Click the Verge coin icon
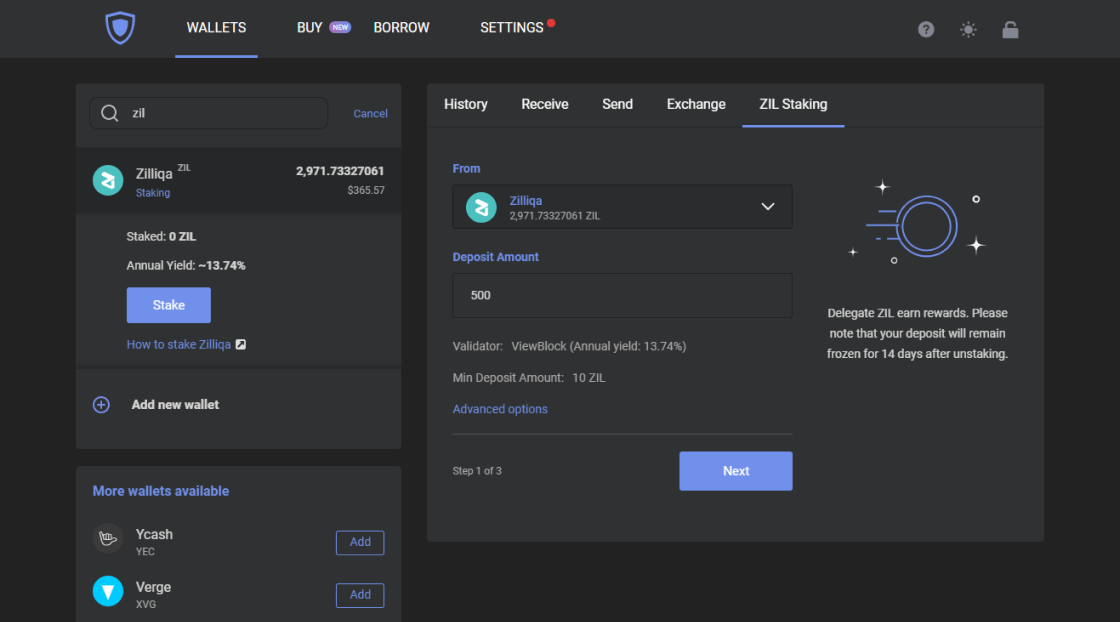The height and width of the screenshot is (622, 1120). 108,591
